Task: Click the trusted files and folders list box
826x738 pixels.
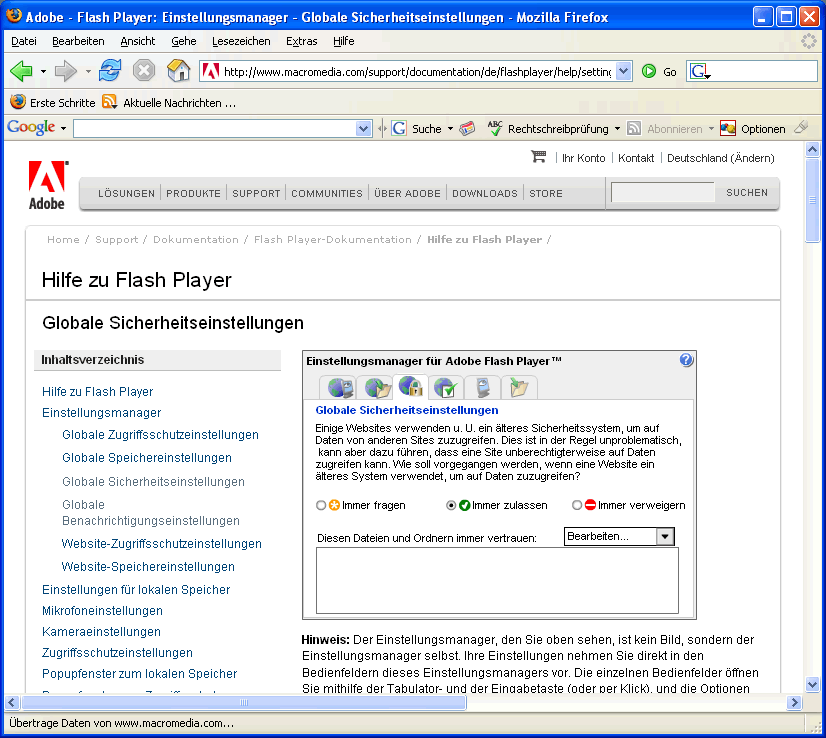Action: 497,580
